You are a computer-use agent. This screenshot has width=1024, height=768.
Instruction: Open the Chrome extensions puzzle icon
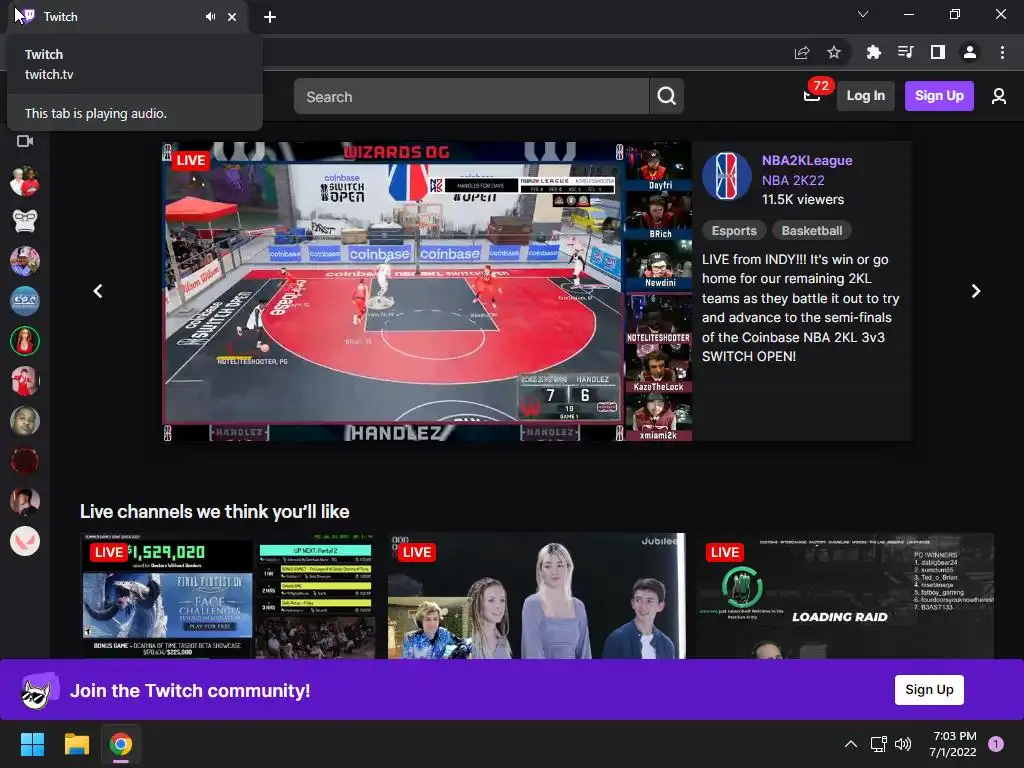[x=873, y=52]
